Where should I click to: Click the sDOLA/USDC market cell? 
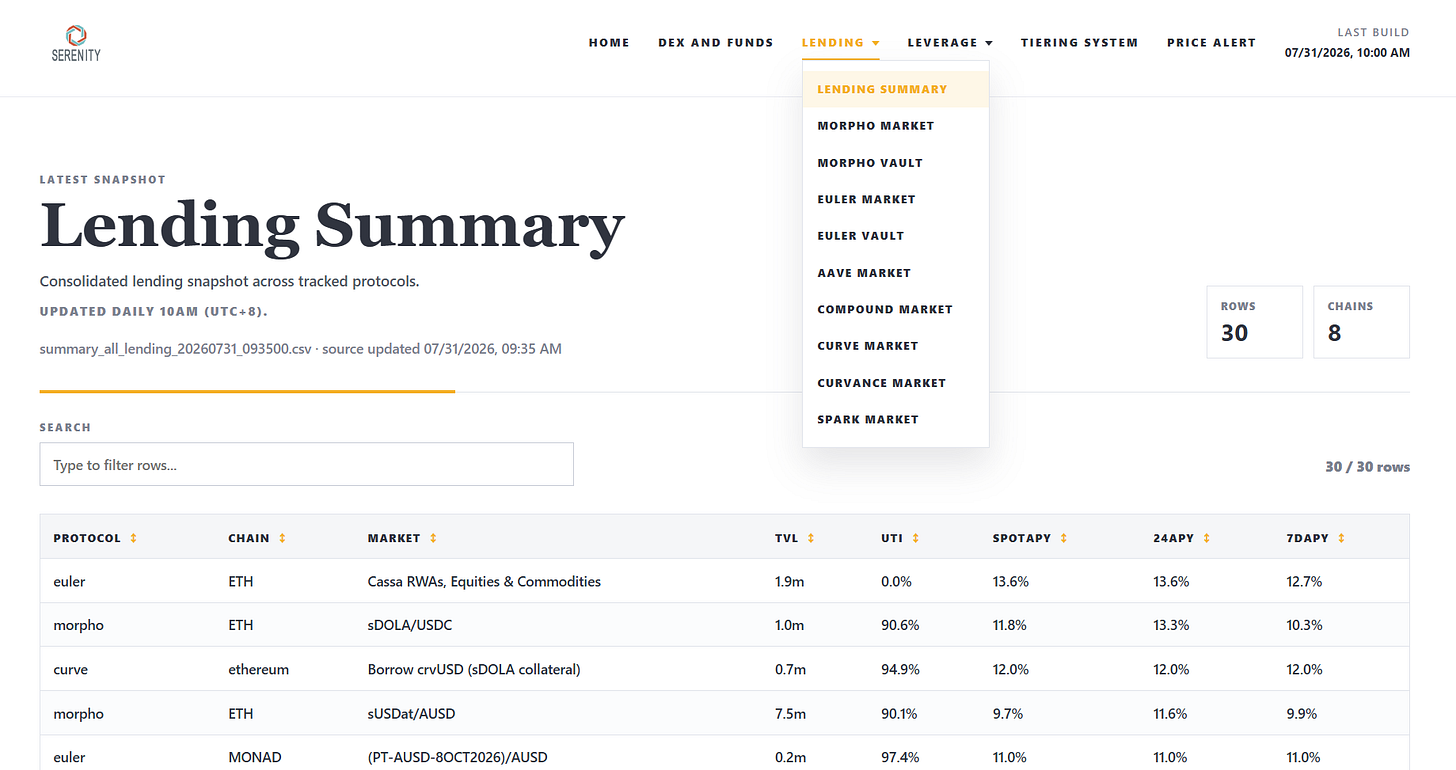409,625
